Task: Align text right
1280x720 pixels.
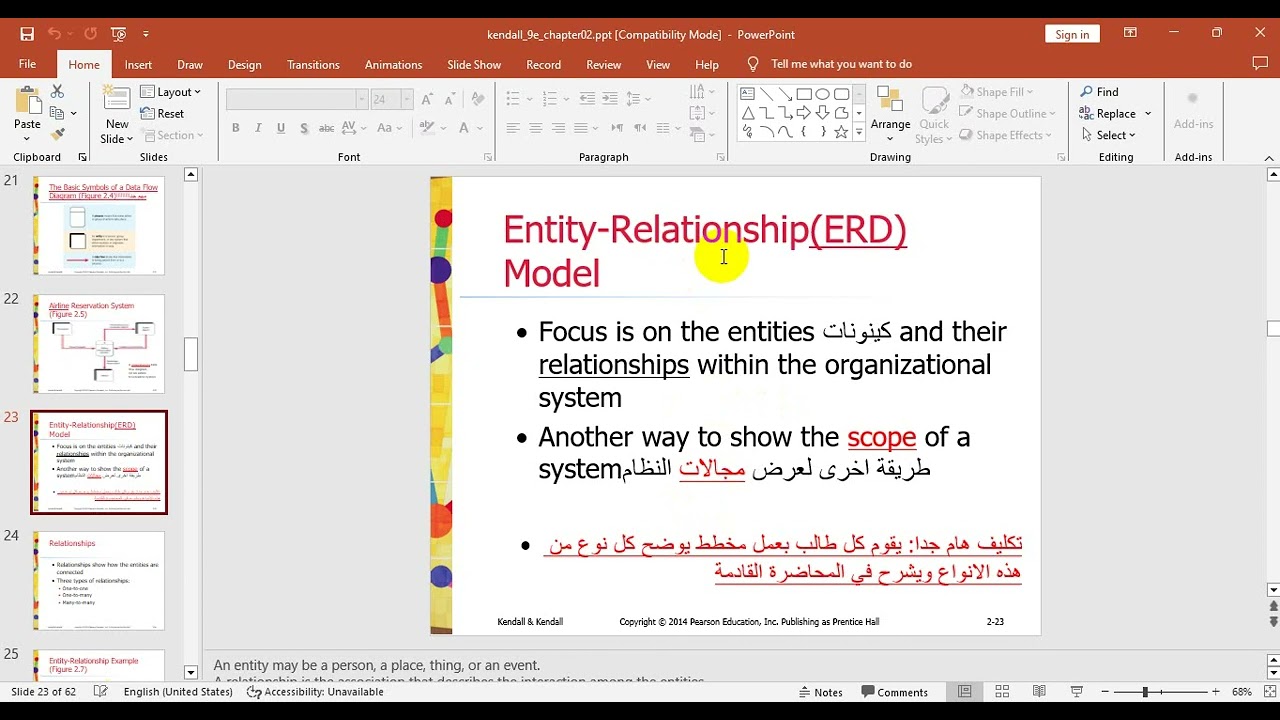Action: tap(558, 128)
